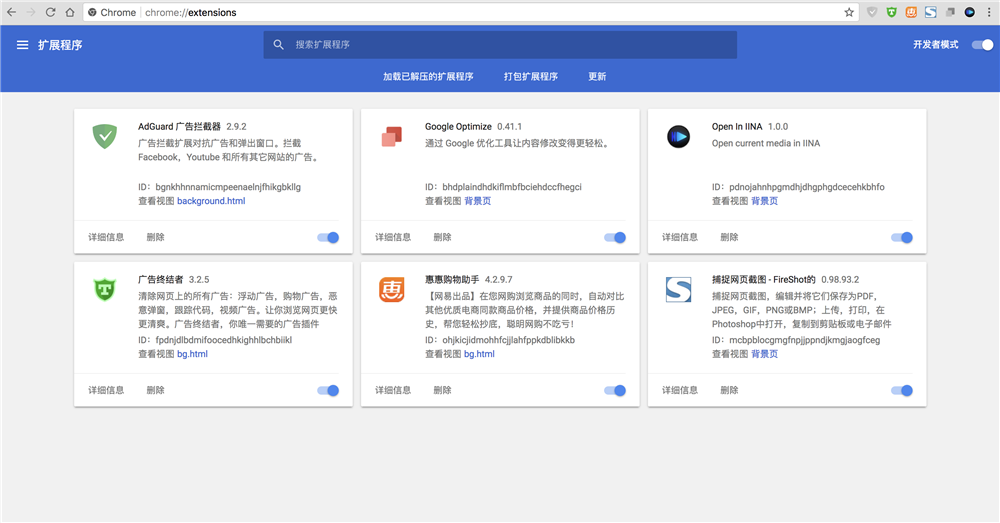The image size is (1000, 523).
Task: Click the FireShot S toolbar icon
Action: [931, 12]
